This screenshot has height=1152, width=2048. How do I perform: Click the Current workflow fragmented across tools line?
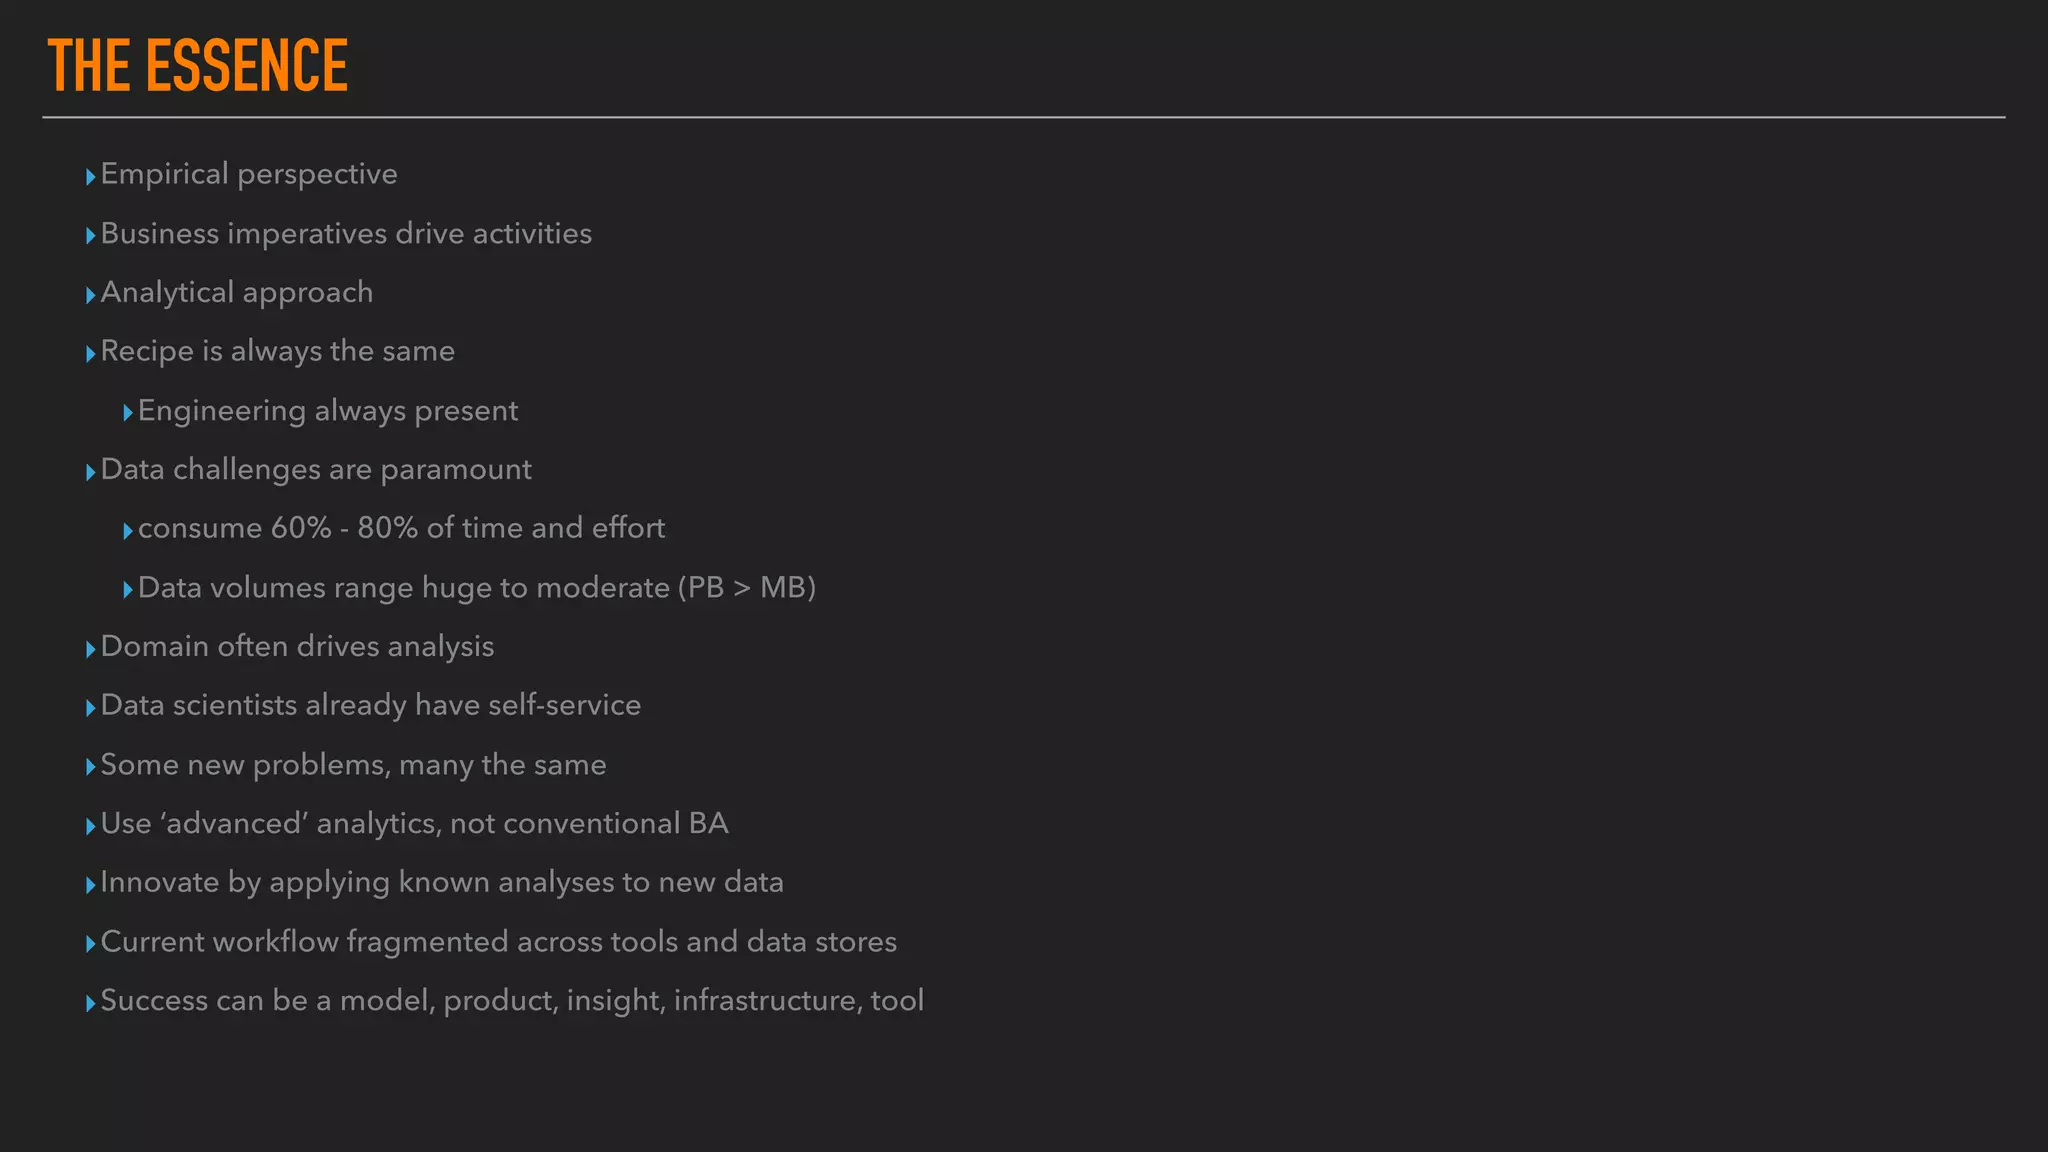click(x=499, y=942)
